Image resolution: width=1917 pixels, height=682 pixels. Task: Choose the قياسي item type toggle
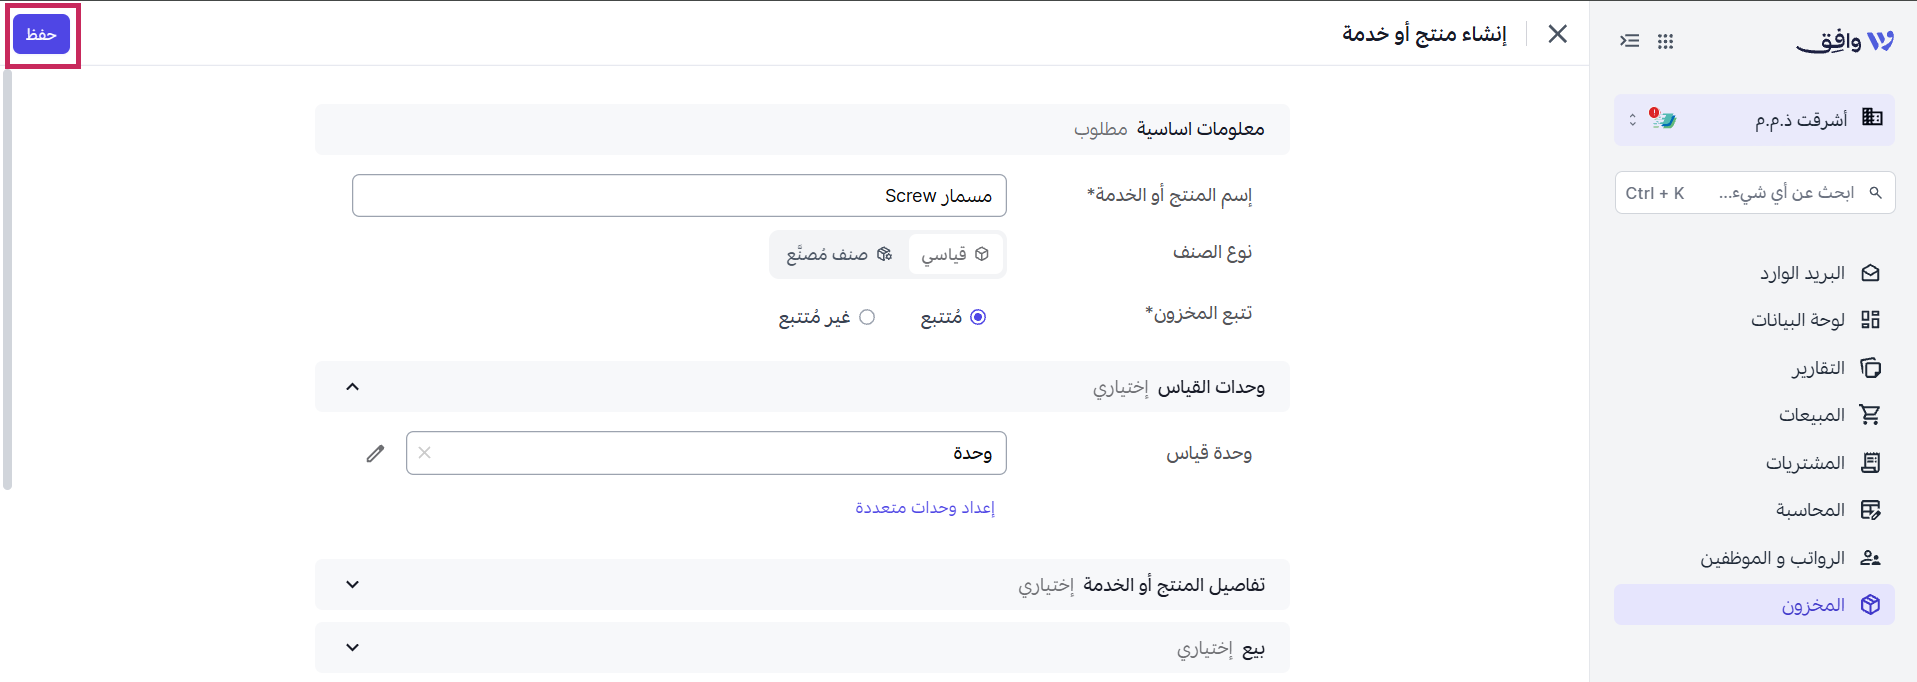[x=955, y=254]
